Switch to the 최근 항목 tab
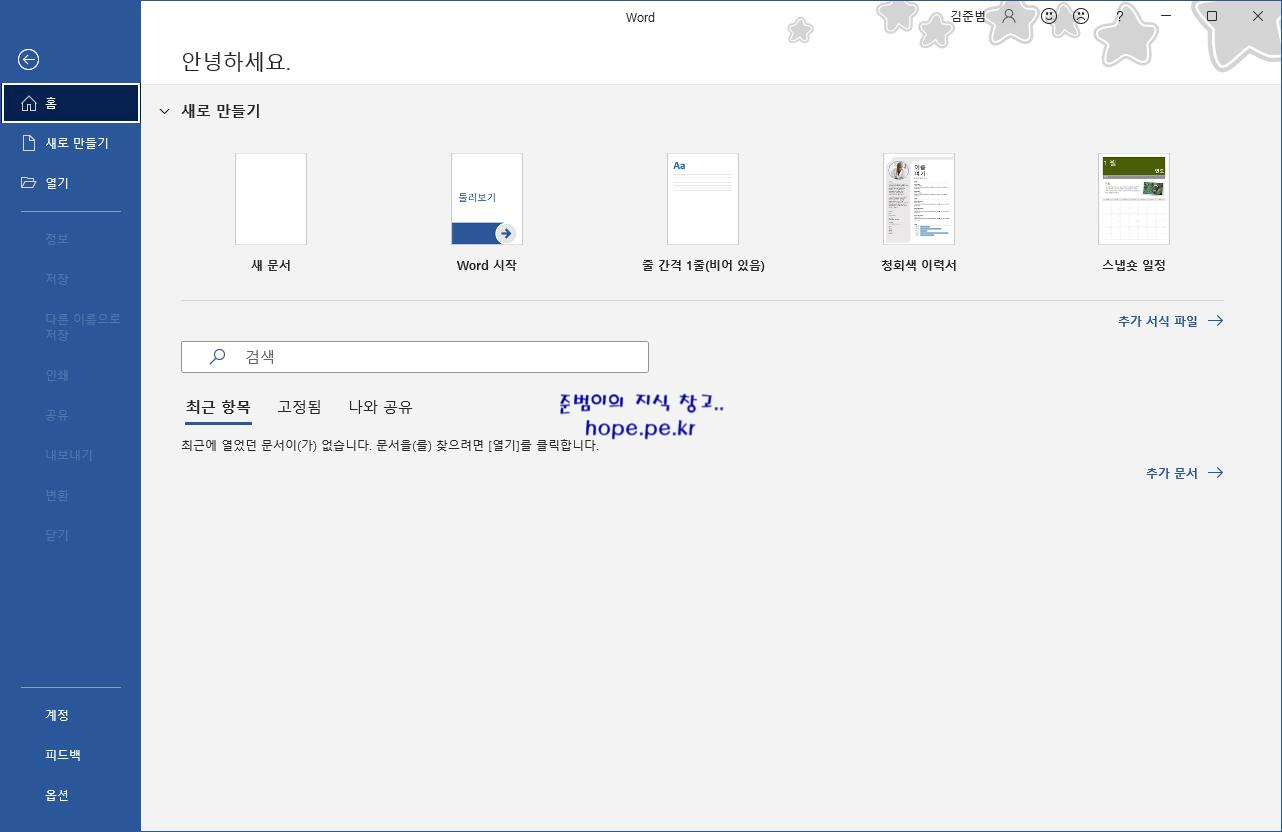This screenshot has width=1282, height=832. tap(218, 407)
